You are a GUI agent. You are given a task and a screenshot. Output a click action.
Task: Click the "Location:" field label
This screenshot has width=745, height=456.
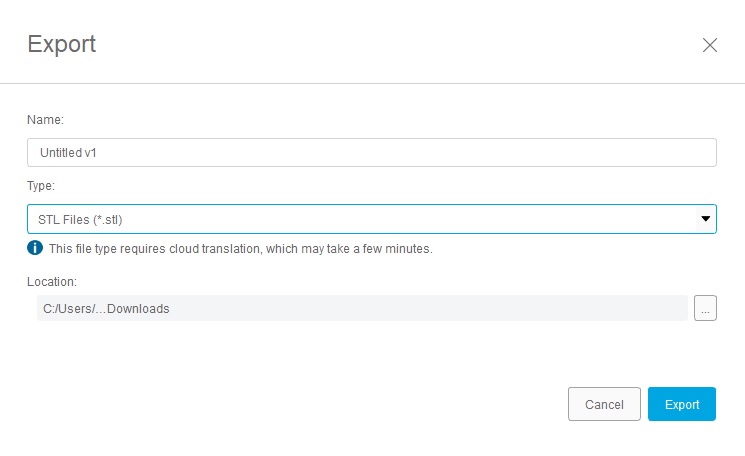click(x=51, y=282)
